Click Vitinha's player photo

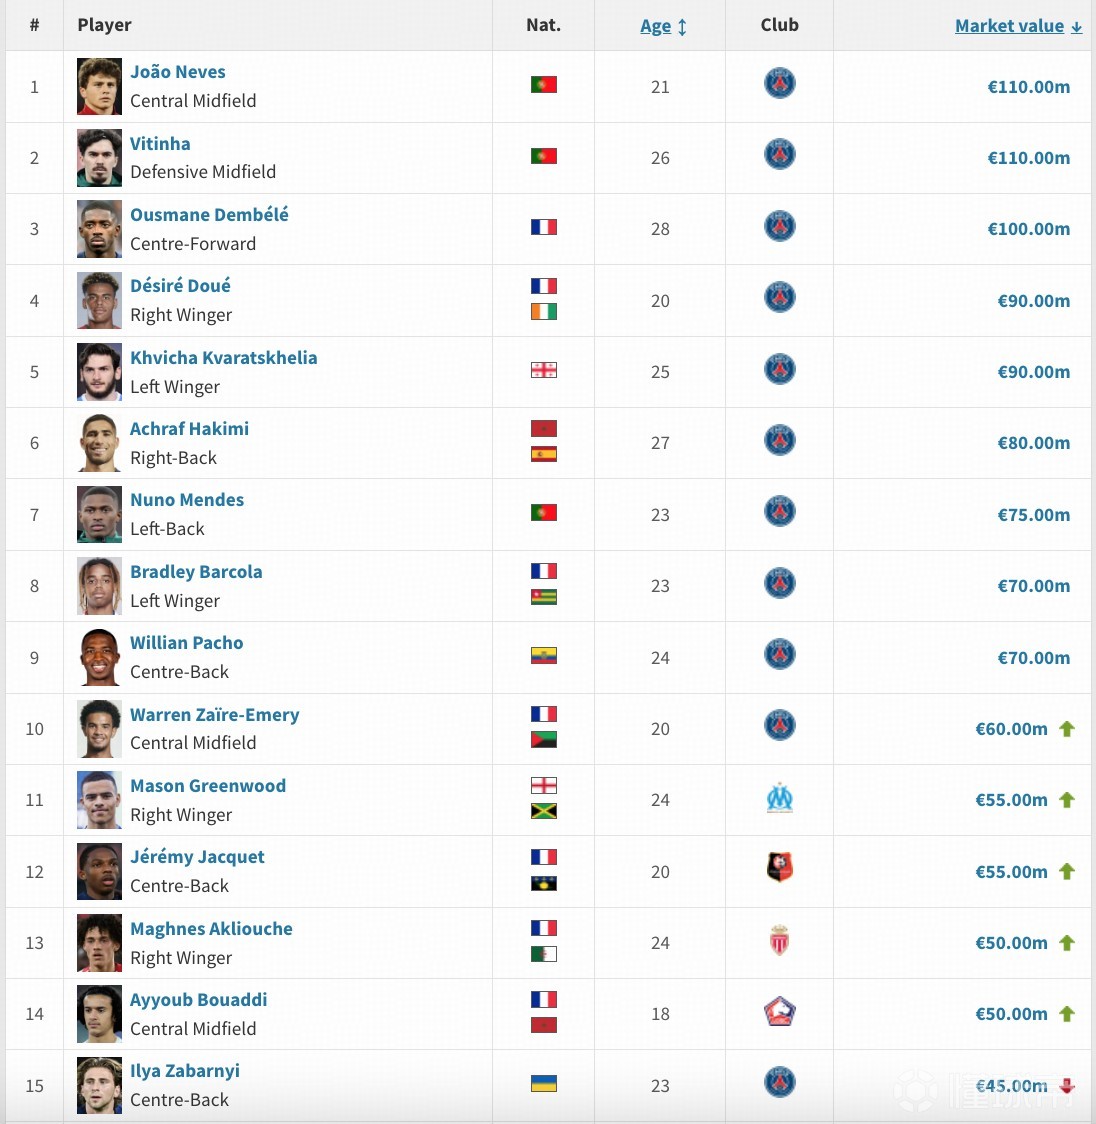pyautogui.click(x=99, y=158)
